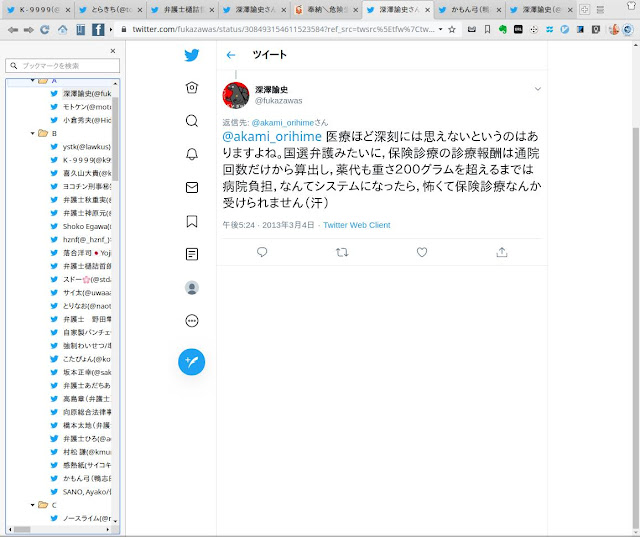Switch to the とらきち tab
The height and width of the screenshot is (537, 640).
pyautogui.click(x=110, y=10)
